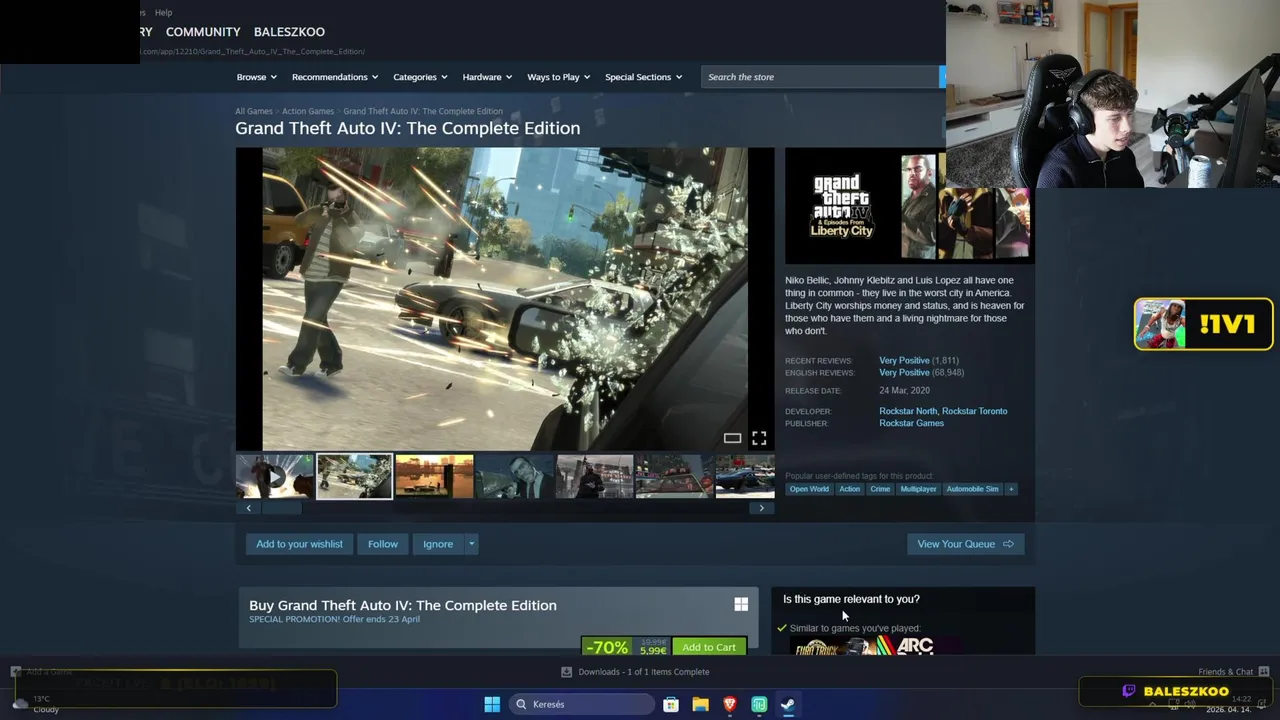
Task: Click the Windows platform icon
Action: coord(741,604)
